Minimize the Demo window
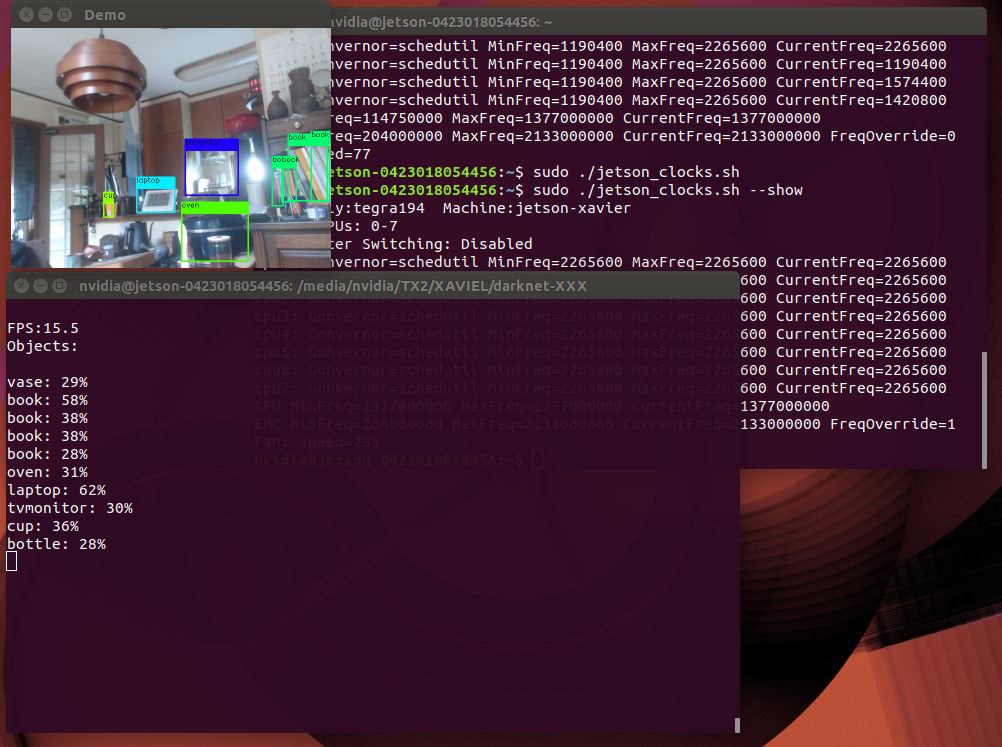Viewport: 1002px width, 747px height. (45, 14)
